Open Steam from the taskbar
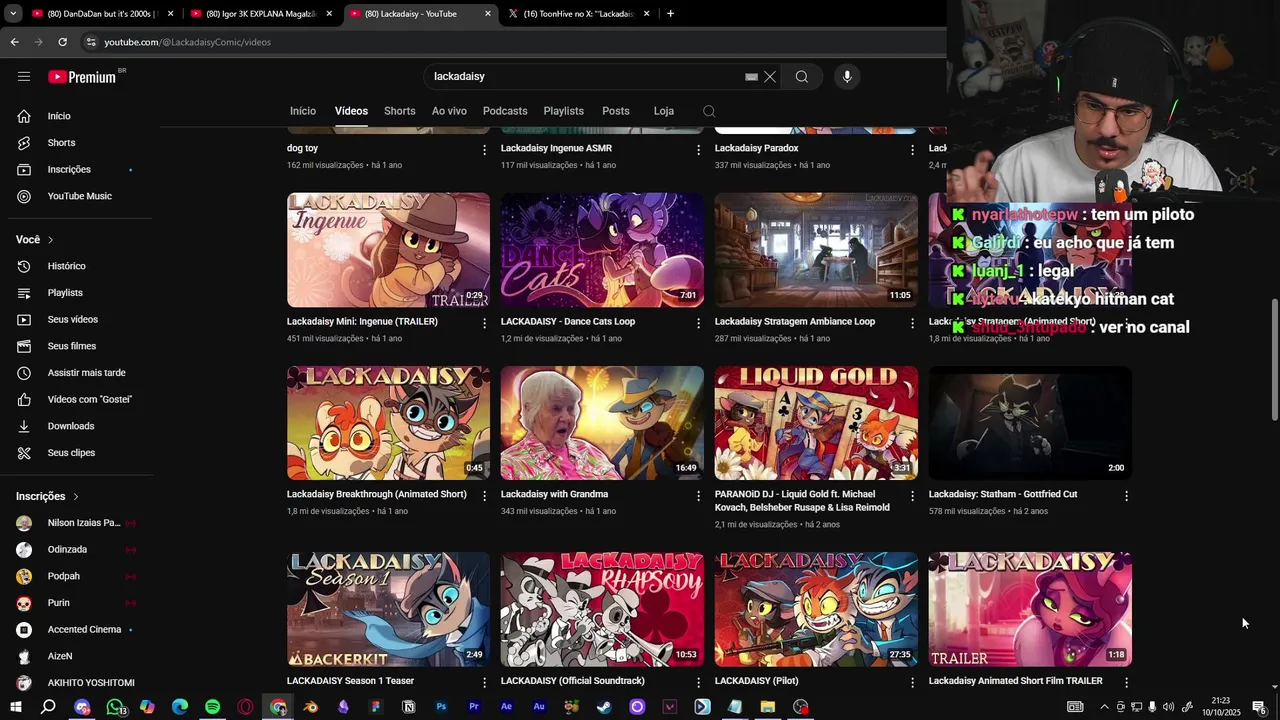The height and width of the screenshot is (720, 1280). (604, 707)
